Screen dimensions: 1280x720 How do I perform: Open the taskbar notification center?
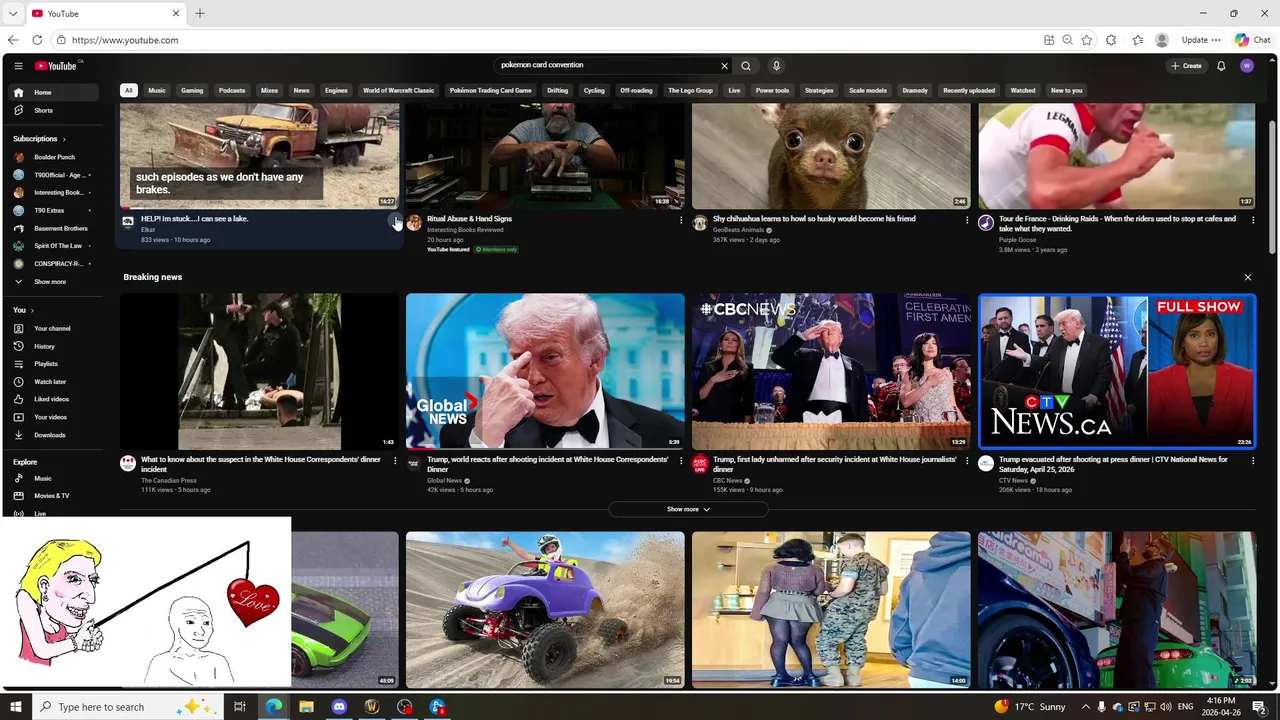click(1259, 707)
